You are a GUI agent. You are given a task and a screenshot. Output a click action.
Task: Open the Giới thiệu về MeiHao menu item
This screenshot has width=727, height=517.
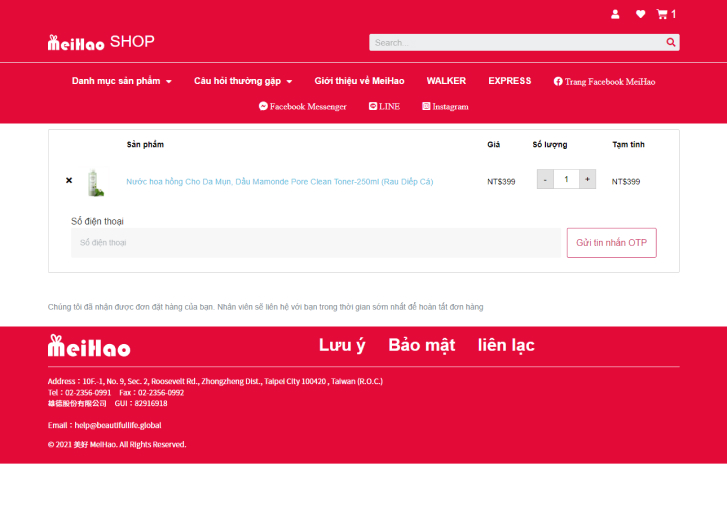(x=359, y=81)
